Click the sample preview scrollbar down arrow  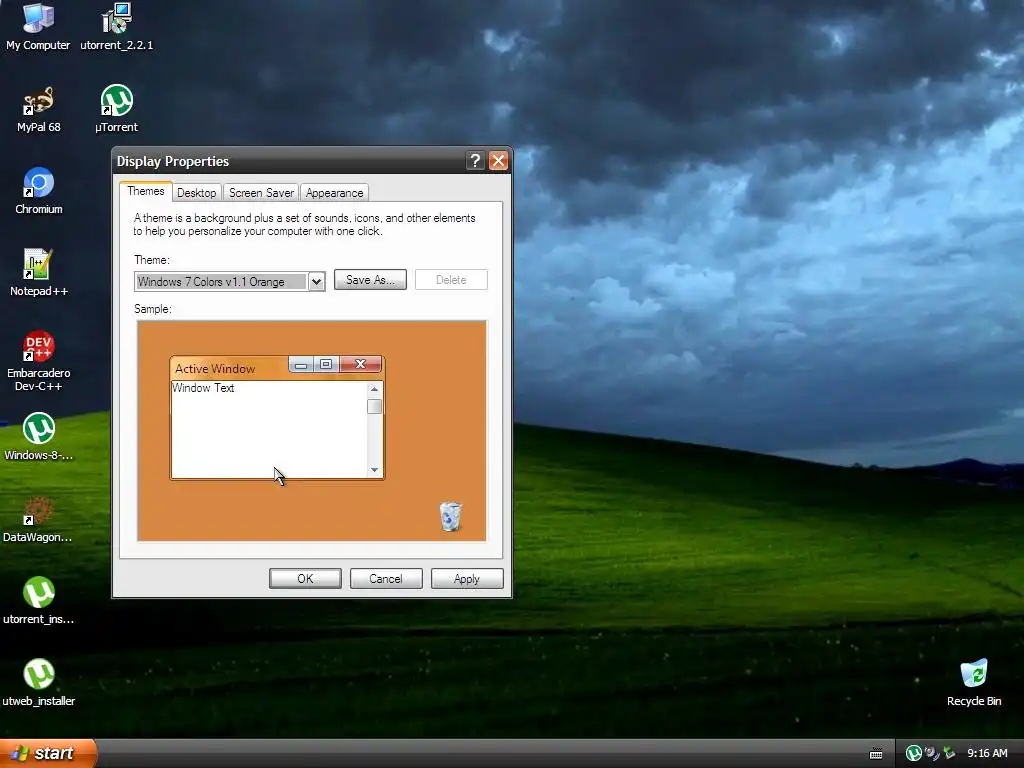click(x=374, y=470)
